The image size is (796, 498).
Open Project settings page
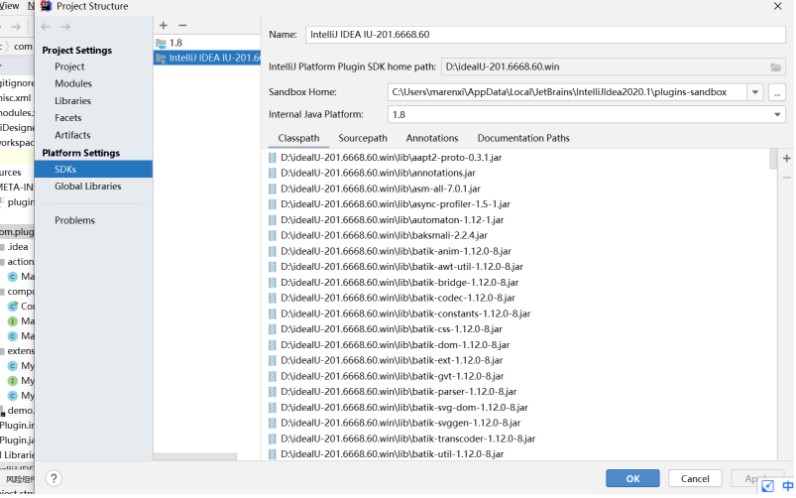70,67
